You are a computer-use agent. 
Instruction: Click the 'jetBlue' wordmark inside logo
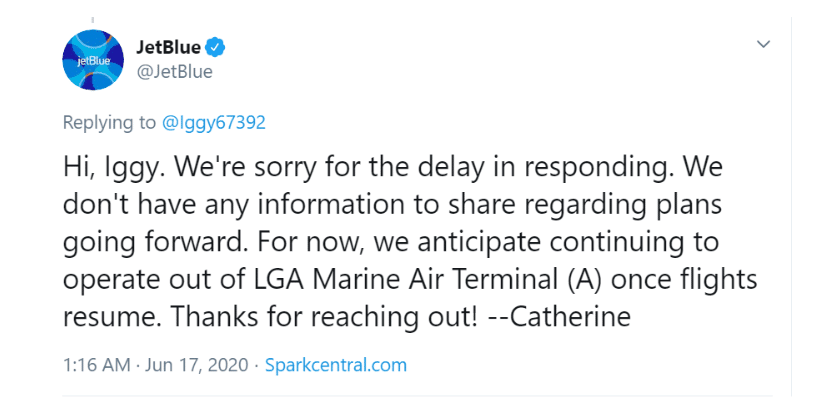[93, 61]
